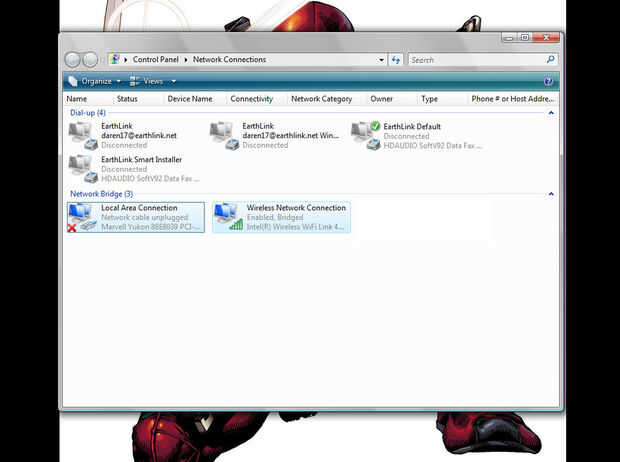Screen dimensions: 620x462
Task: Open the Help question mark icon
Action: pyautogui.click(x=548, y=81)
